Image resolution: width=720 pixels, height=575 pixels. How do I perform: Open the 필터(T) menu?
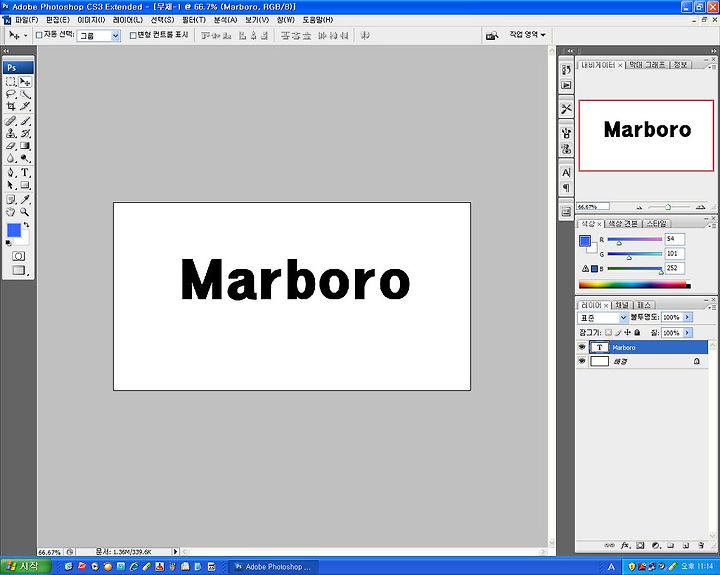coord(194,20)
